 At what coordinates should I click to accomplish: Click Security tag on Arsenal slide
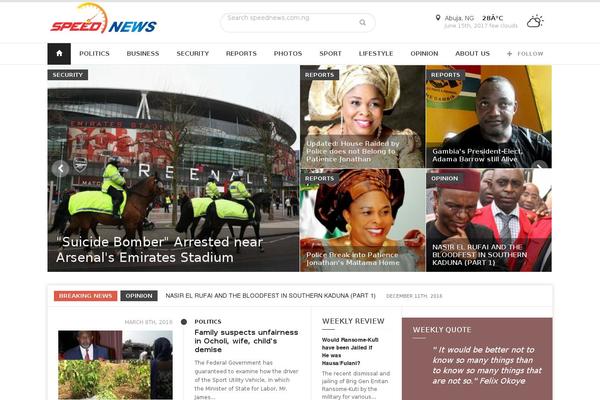click(68, 75)
